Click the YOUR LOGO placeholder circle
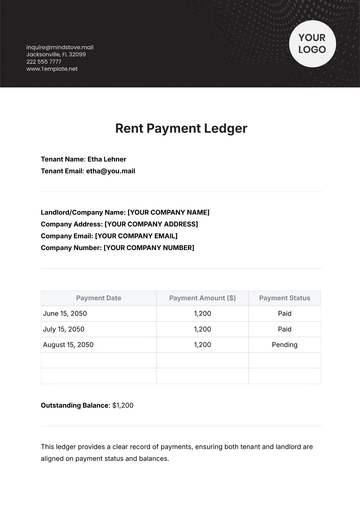The height and width of the screenshot is (509, 360). pyautogui.click(x=312, y=44)
